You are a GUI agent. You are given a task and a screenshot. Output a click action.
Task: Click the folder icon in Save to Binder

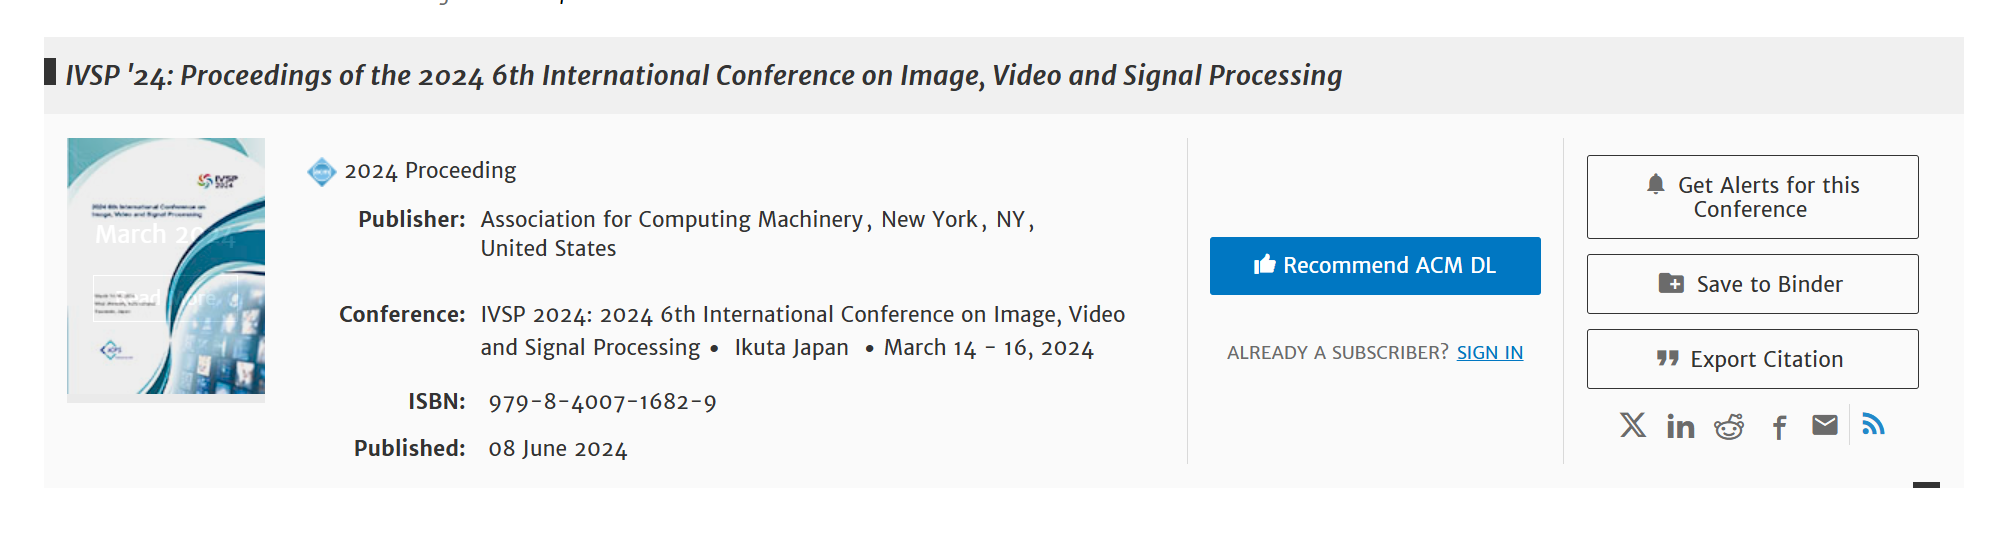(1671, 284)
